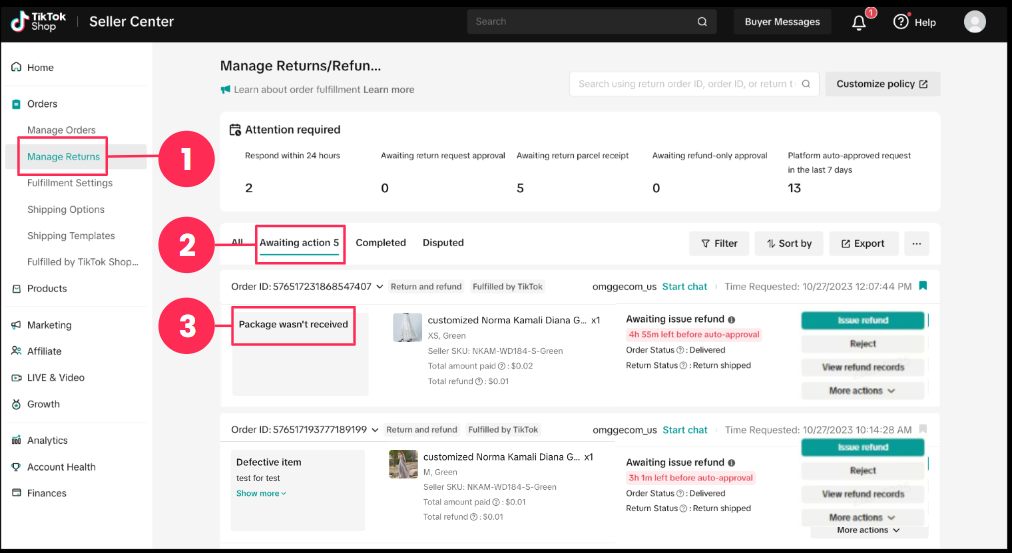Click the user profile avatar

pos(974,22)
